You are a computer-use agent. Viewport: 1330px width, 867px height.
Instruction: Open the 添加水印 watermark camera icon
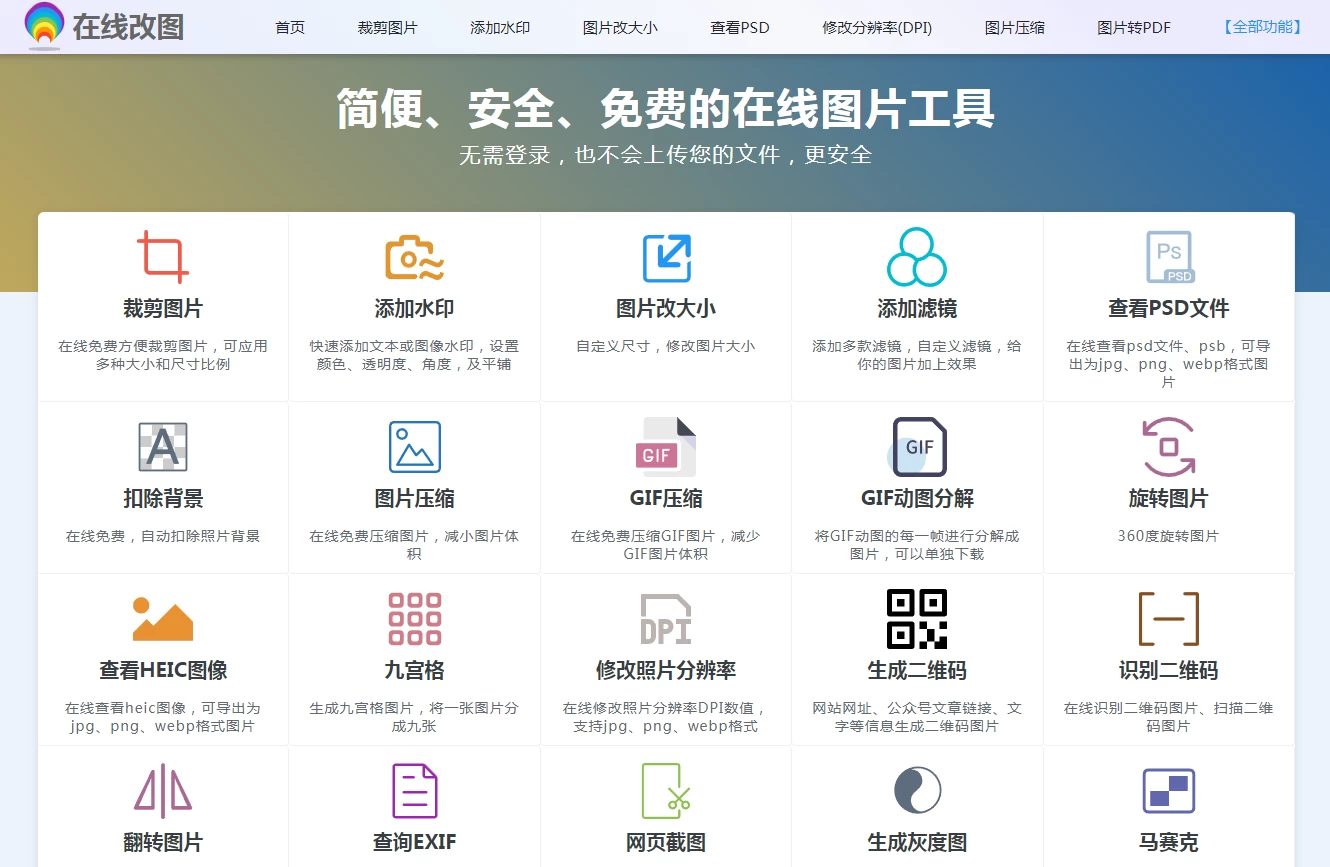click(x=414, y=257)
